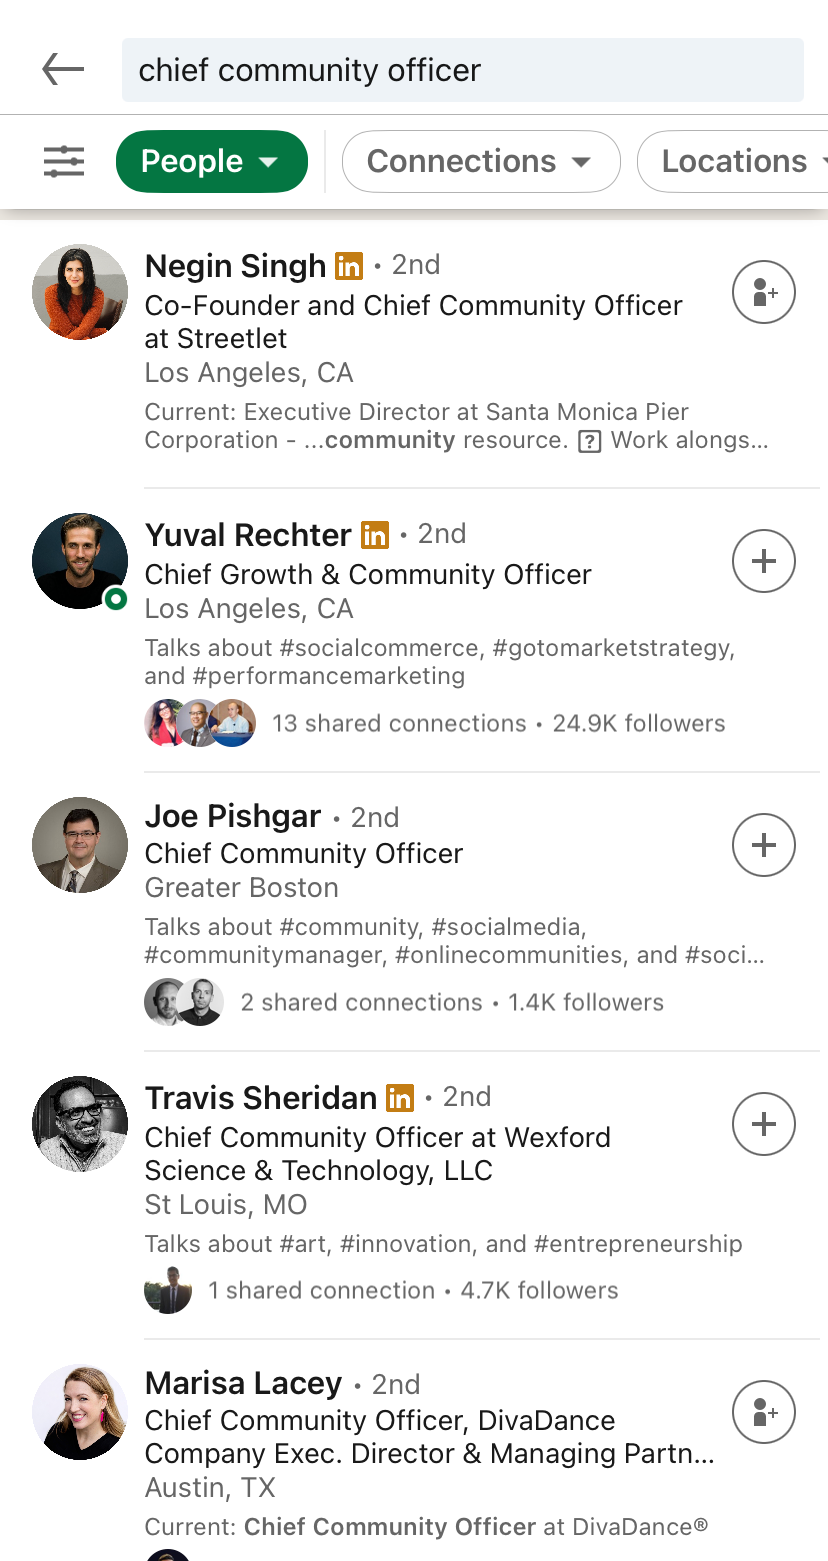View Joe Pishgar's 2 shared connections
828x1561 pixels.
point(361,1002)
